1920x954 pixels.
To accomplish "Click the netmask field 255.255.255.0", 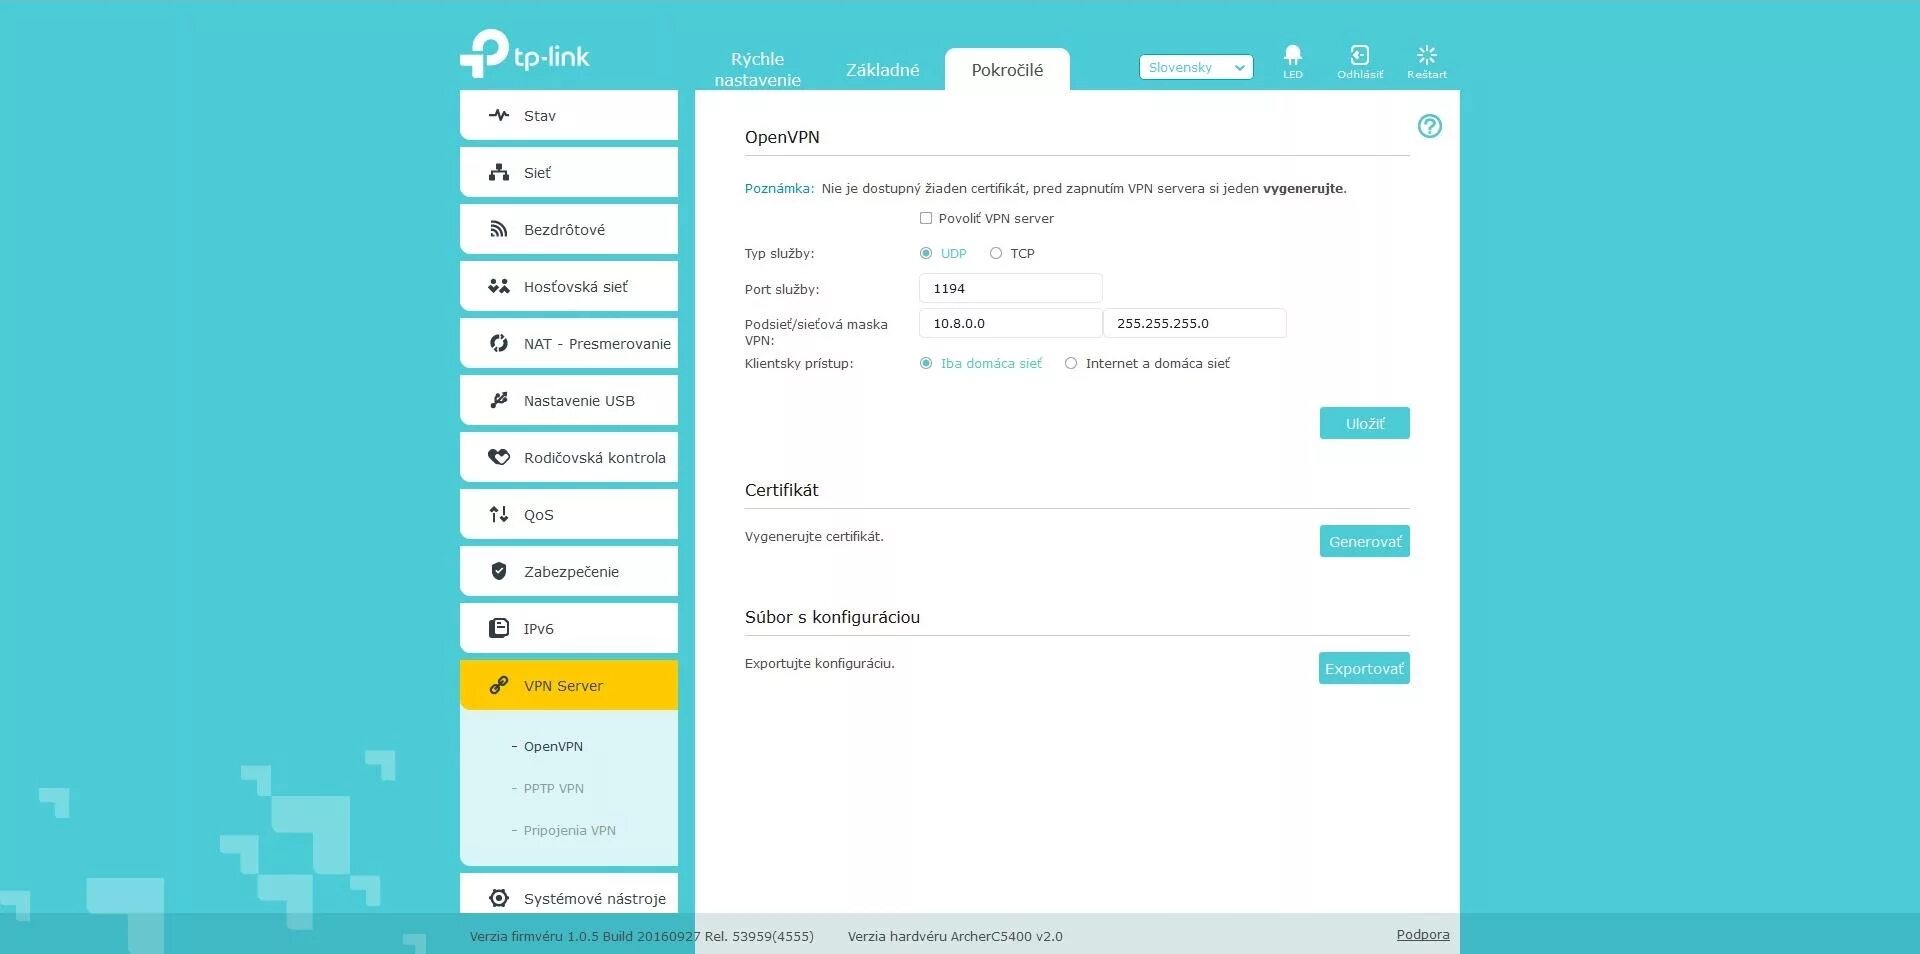I will click(1194, 323).
